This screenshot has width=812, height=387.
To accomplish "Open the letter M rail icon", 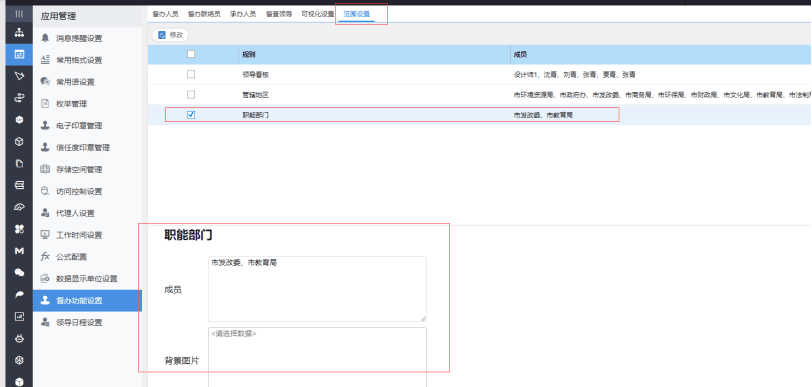I will [19, 251].
